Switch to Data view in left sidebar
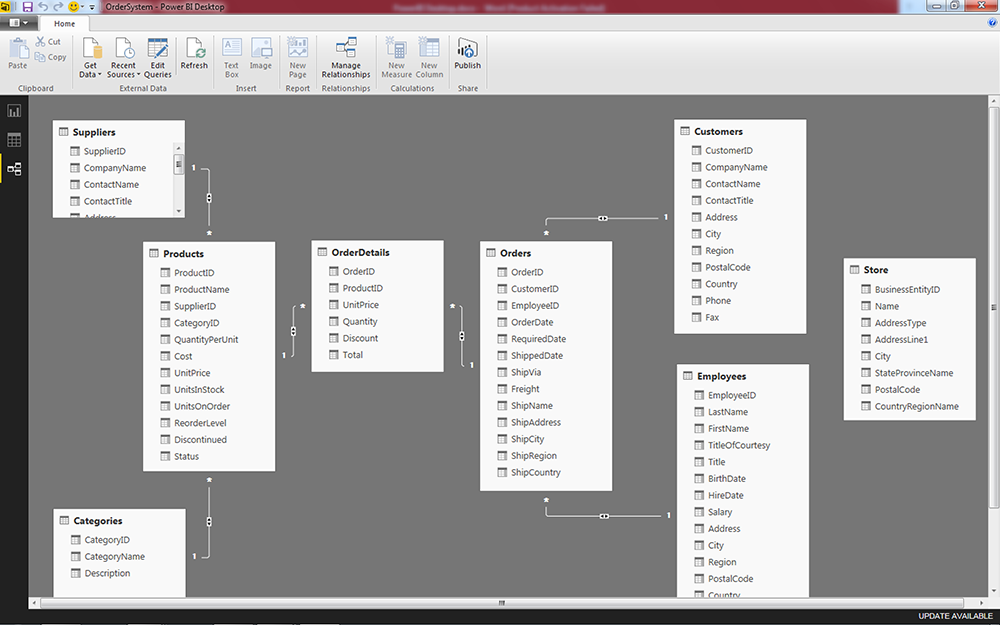 [14, 140]
